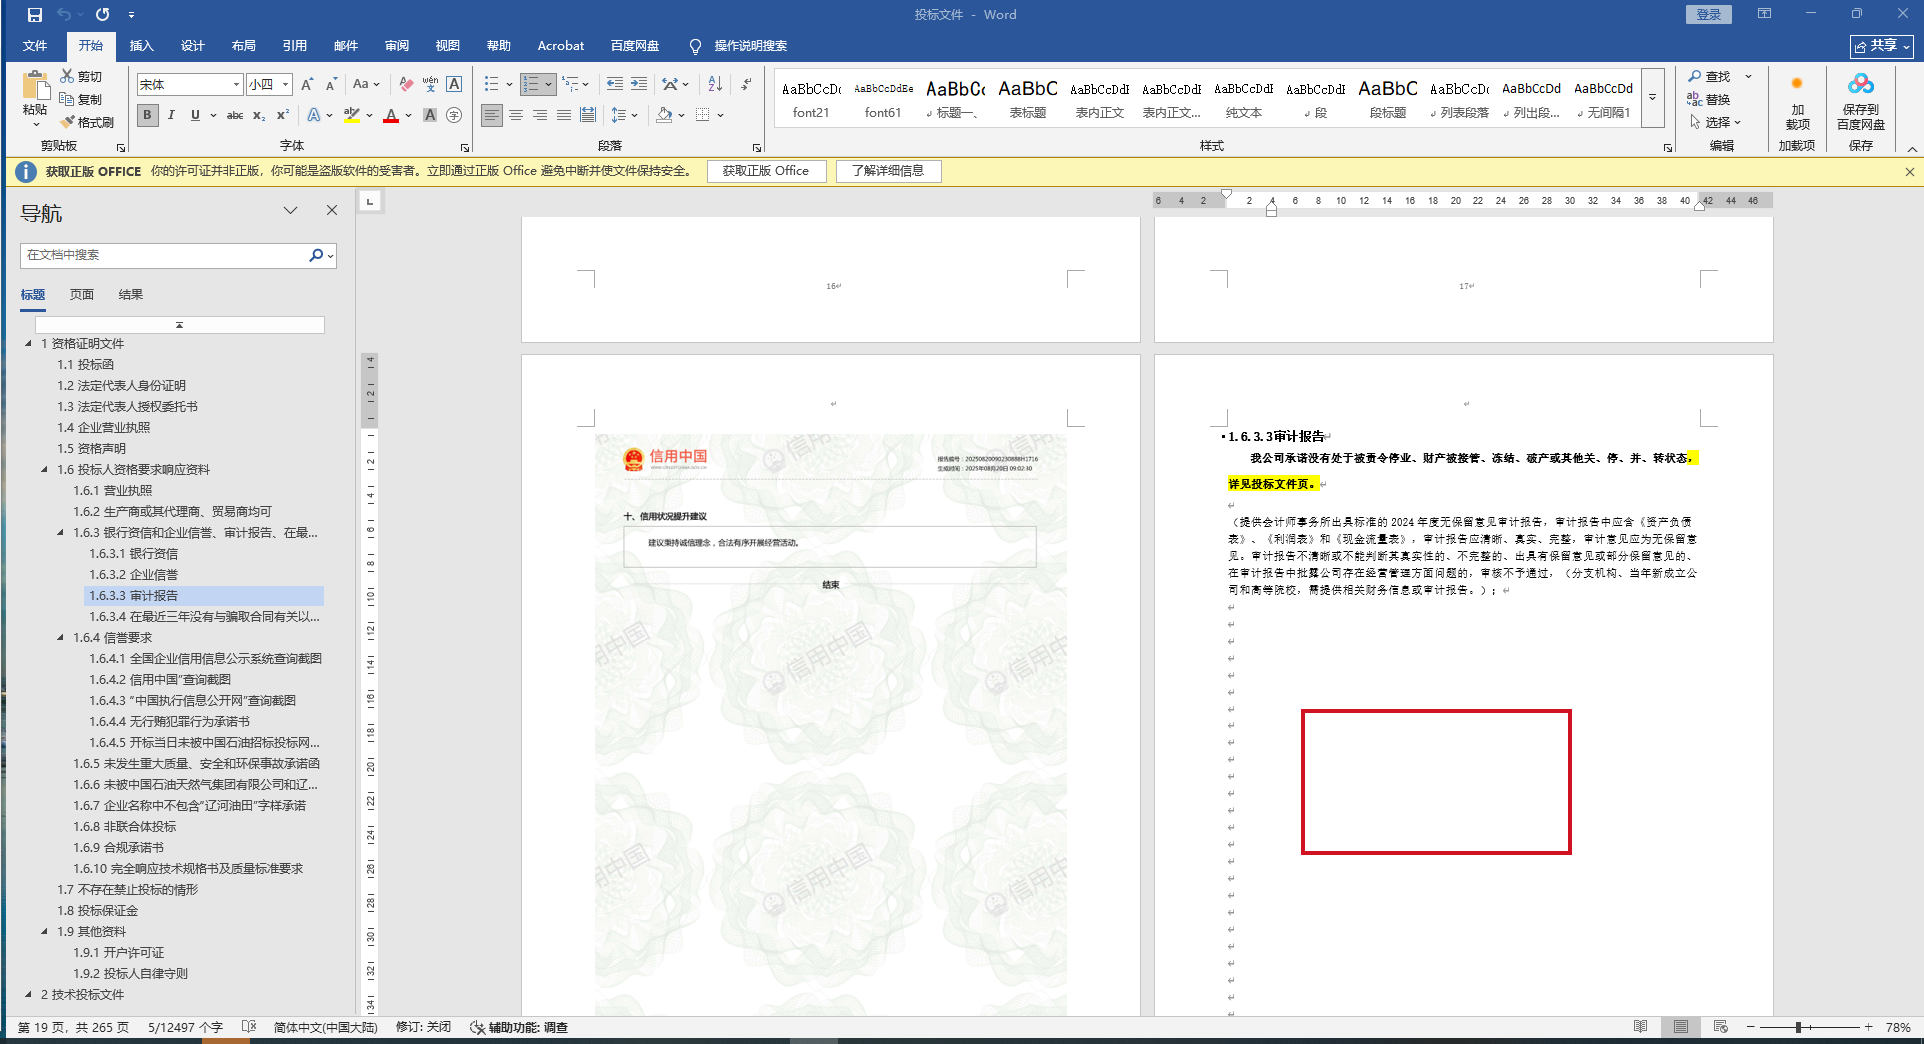Save the document with the floppy disk icon

(35, 15)
